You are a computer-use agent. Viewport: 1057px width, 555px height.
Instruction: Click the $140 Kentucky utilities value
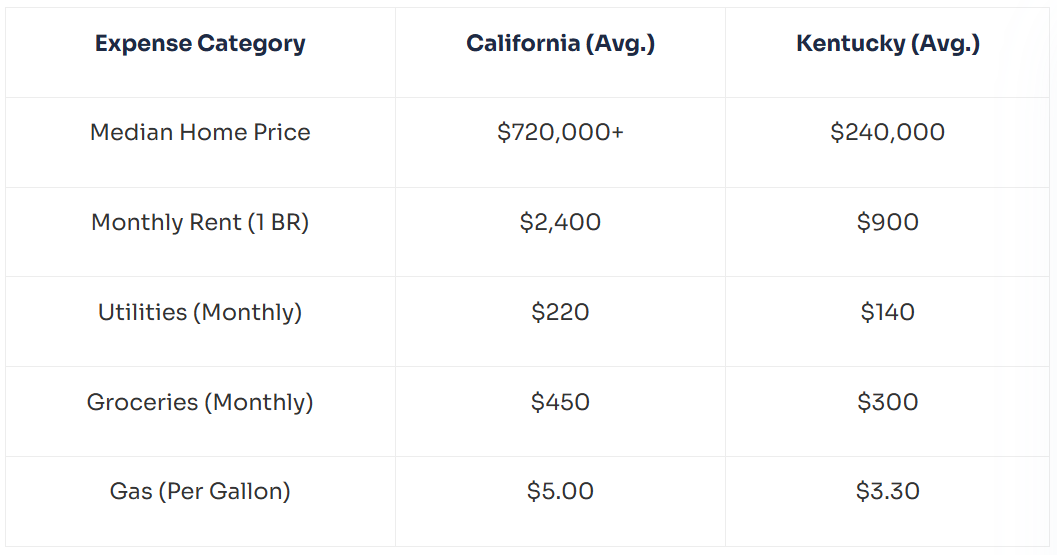[x=888, y=312]
